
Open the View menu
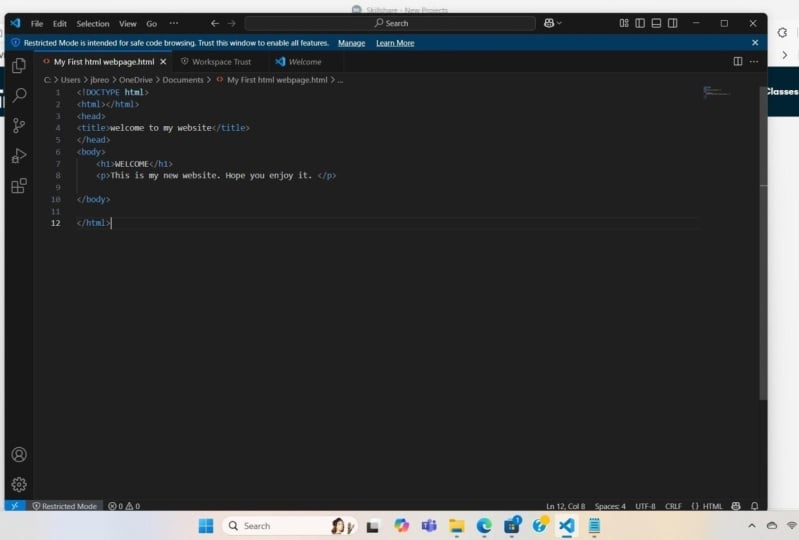point(127,23)
